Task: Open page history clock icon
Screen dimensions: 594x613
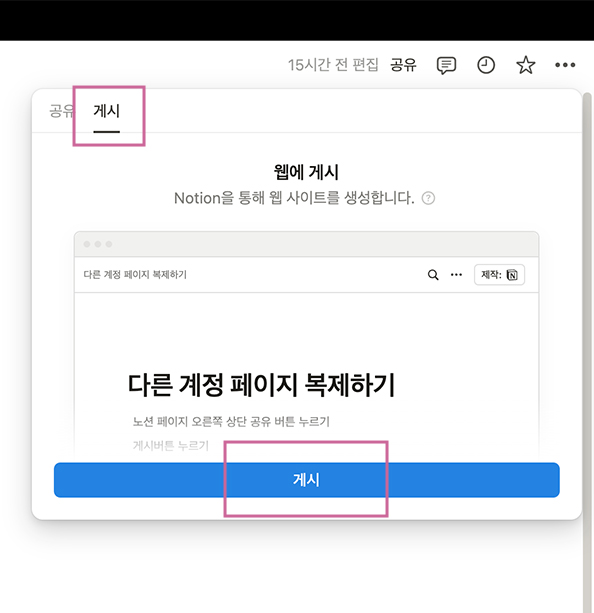Action: [x=486, y=65]
